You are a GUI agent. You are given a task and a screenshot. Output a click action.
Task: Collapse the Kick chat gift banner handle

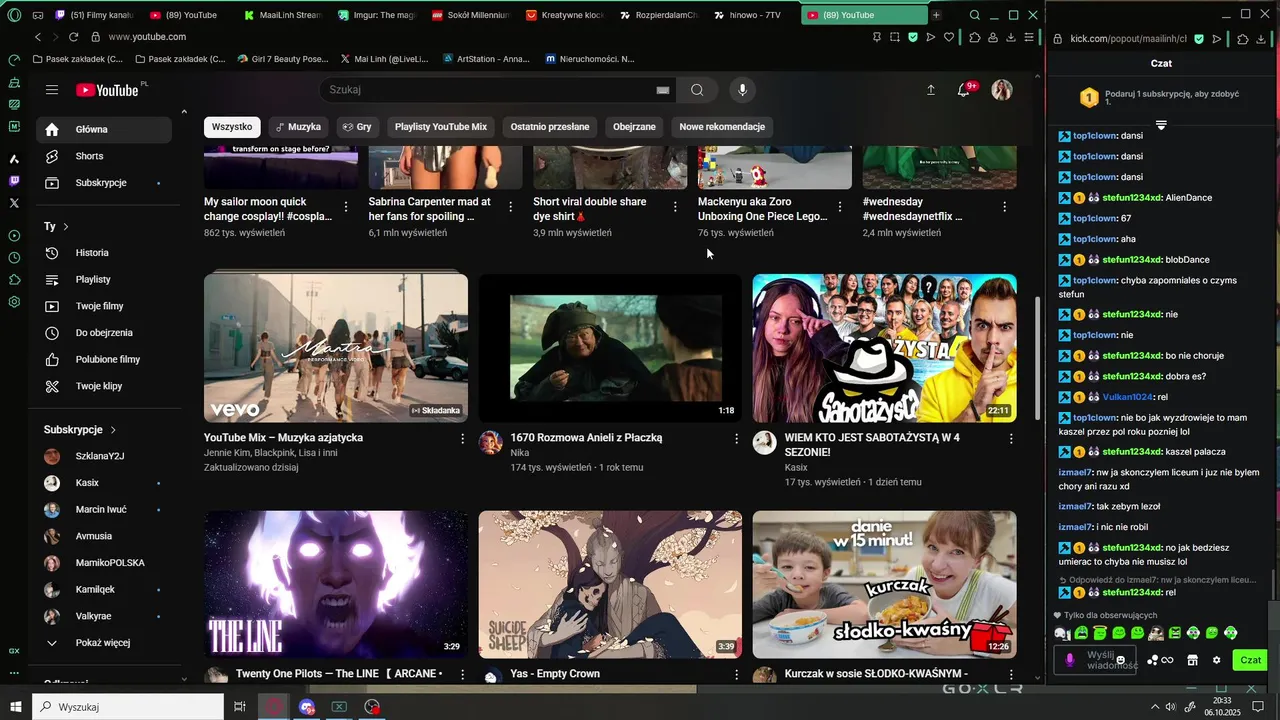click(x=1161, y=125)
